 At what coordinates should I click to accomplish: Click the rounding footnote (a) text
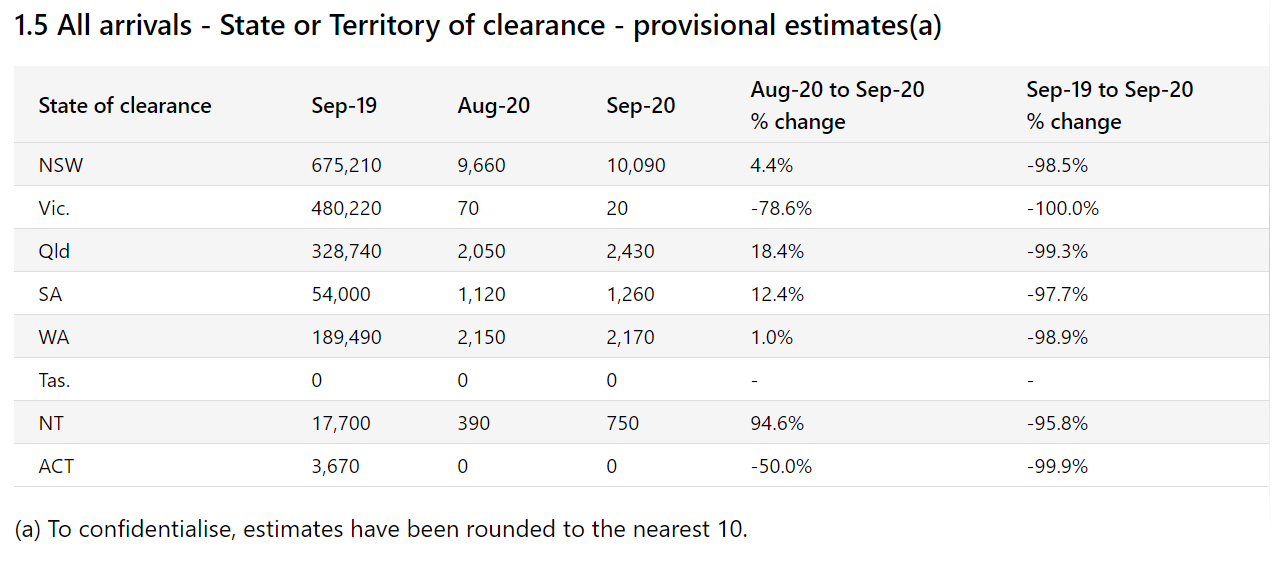pyautogui.click(x=381, y=529)
